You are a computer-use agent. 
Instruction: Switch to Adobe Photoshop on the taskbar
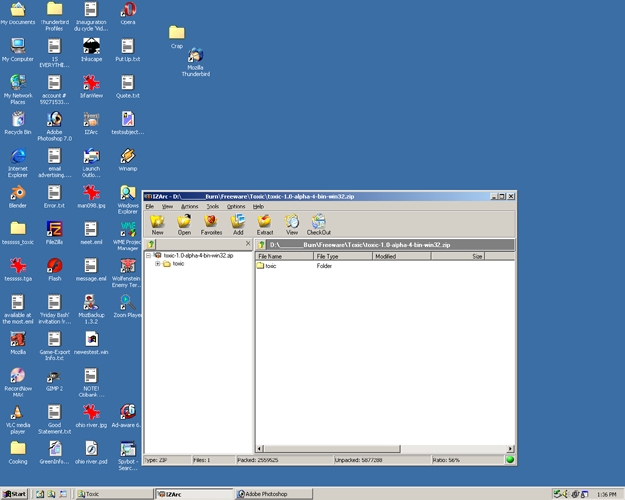[274, 494]
